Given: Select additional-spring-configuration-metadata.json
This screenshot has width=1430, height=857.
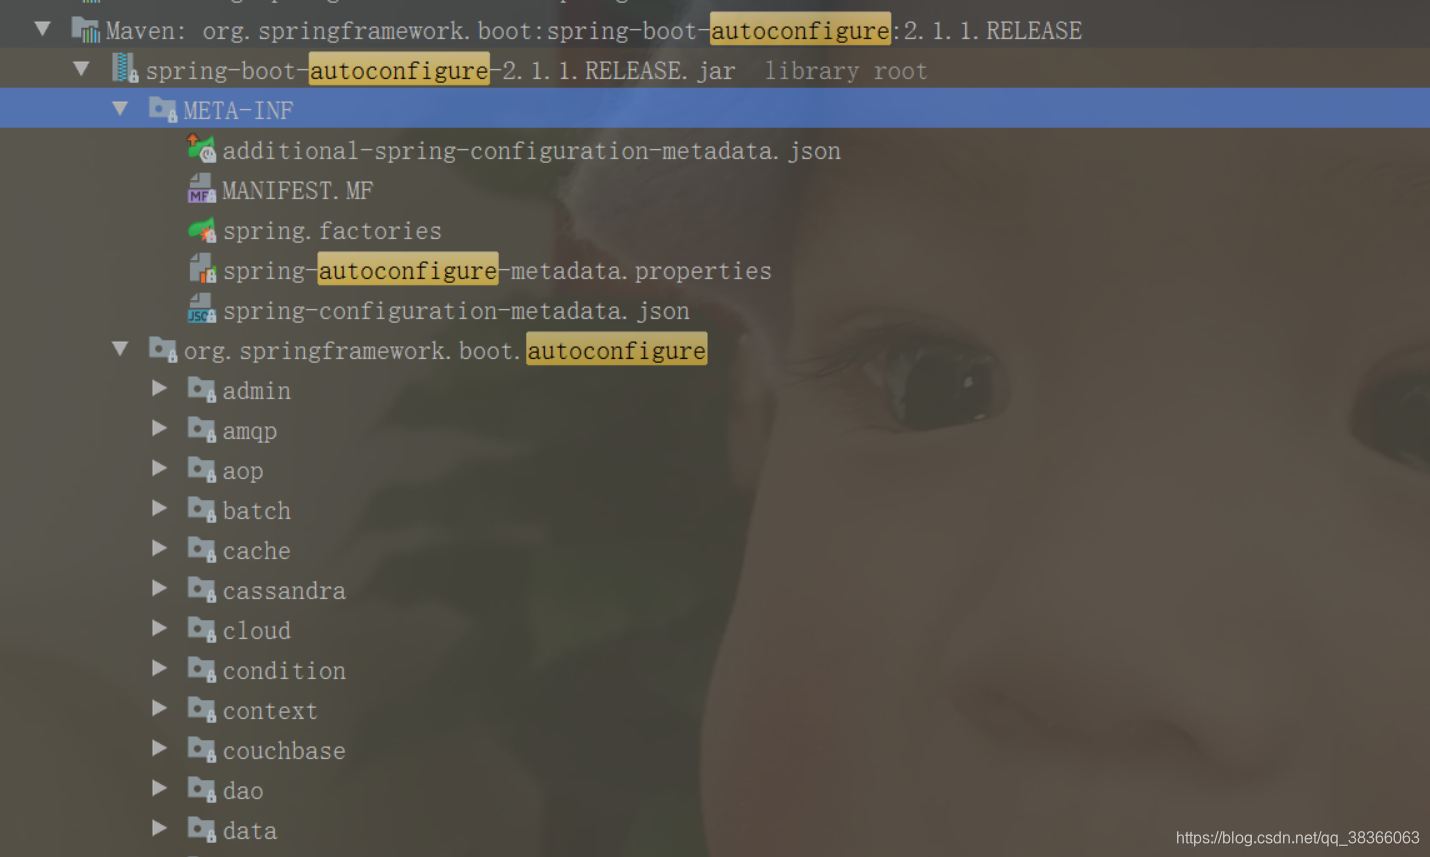Looking at the screenshot, I should [531, 151].
